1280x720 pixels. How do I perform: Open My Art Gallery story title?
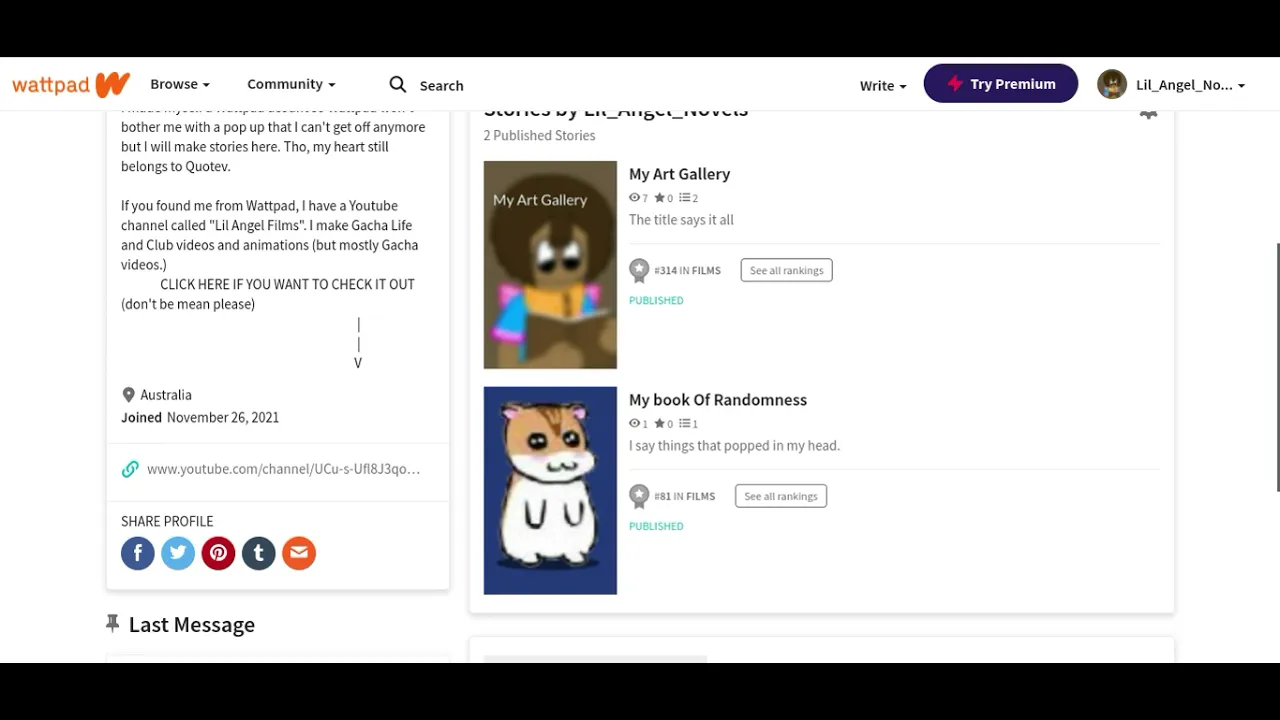[x=679, y=174]
